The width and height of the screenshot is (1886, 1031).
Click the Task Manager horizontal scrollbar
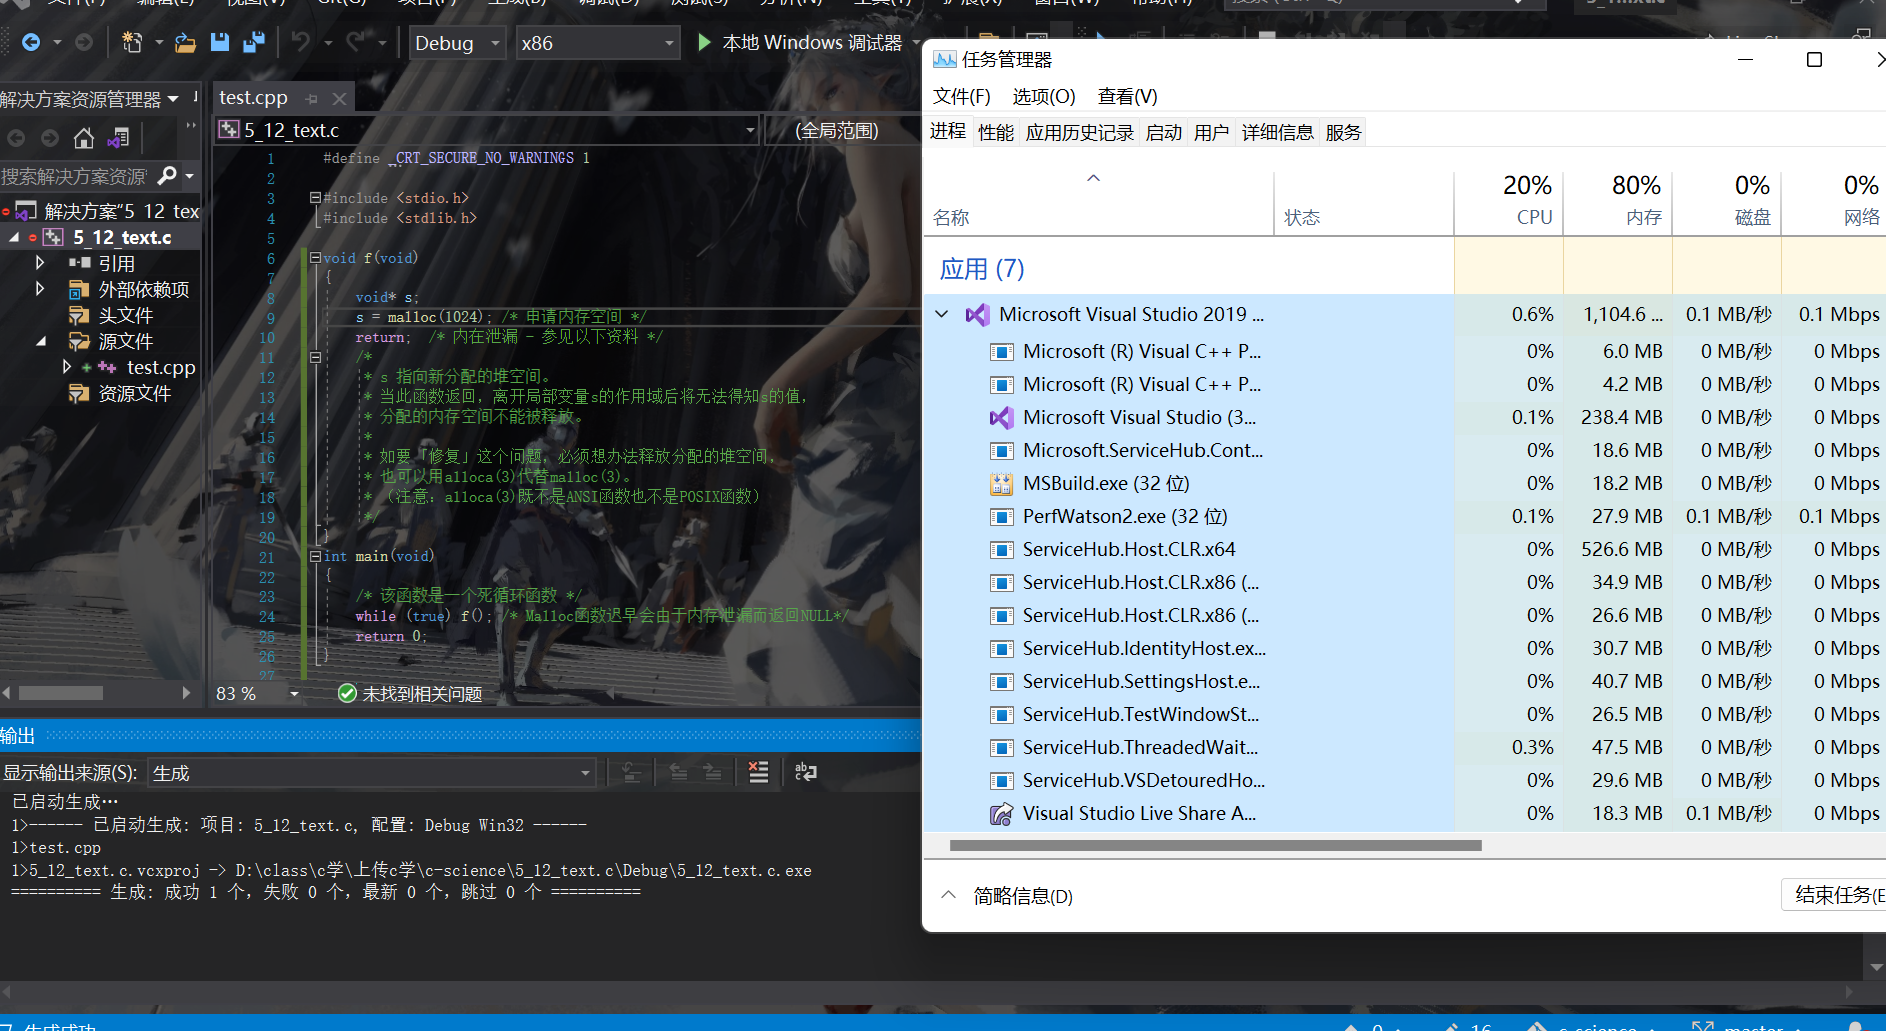pos(1215,845)
